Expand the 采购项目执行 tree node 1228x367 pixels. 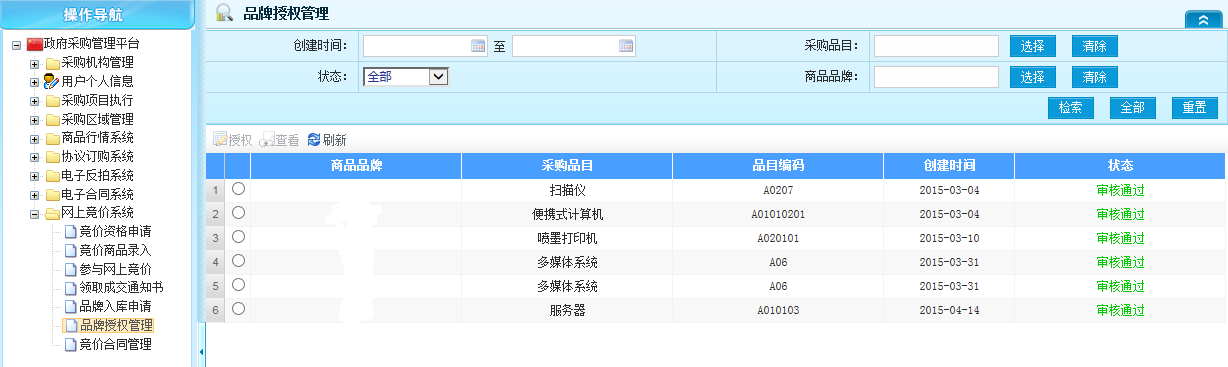point(34,101)
